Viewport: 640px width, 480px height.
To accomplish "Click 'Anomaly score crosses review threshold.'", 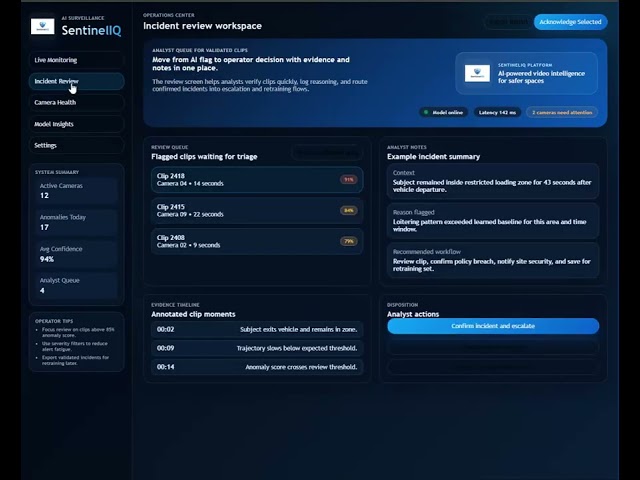I will 301,367.
